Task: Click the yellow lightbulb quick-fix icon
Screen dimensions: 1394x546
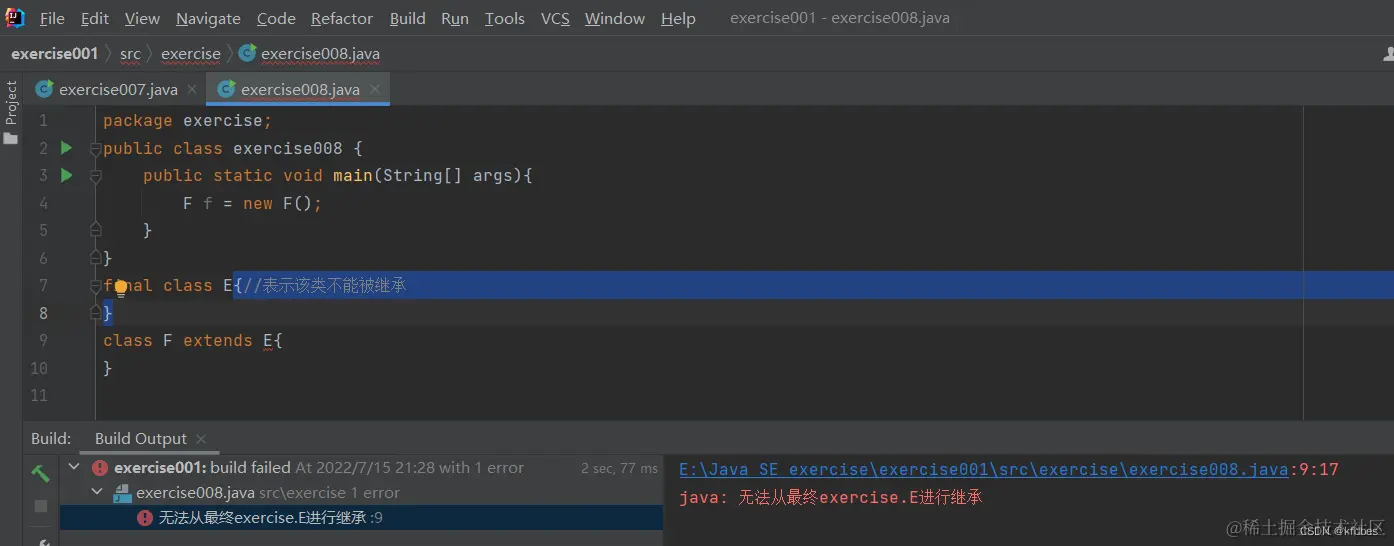Action: [x=120, y=288]
